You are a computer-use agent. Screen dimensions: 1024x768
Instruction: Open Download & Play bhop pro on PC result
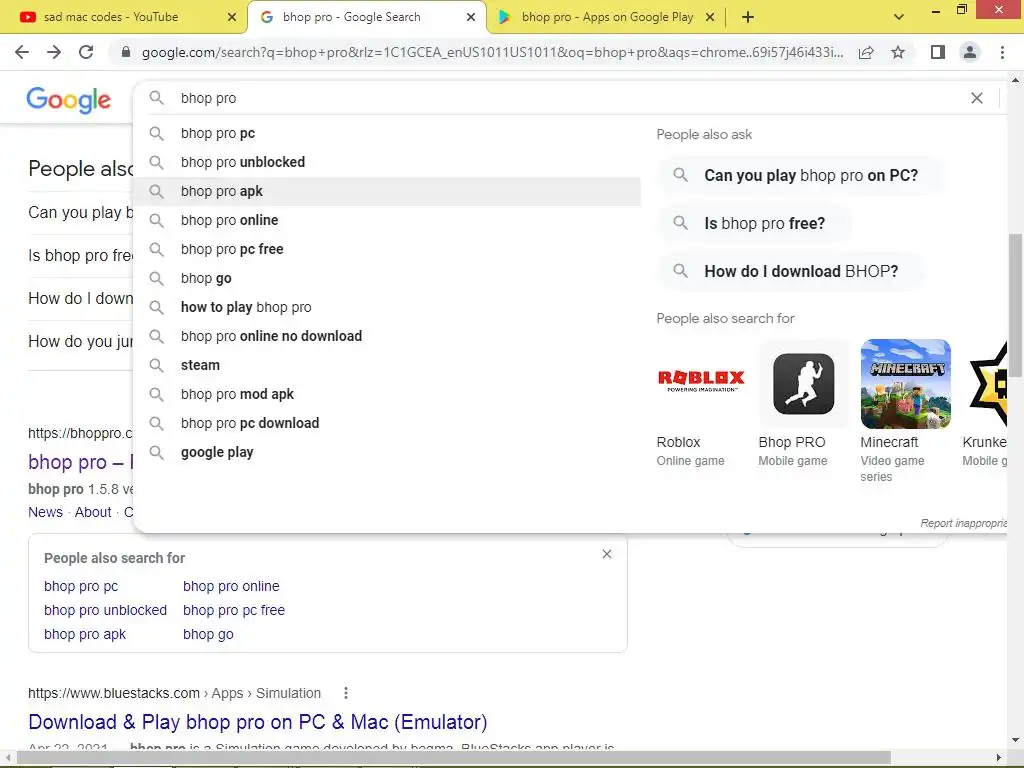(x=258, y=722)
